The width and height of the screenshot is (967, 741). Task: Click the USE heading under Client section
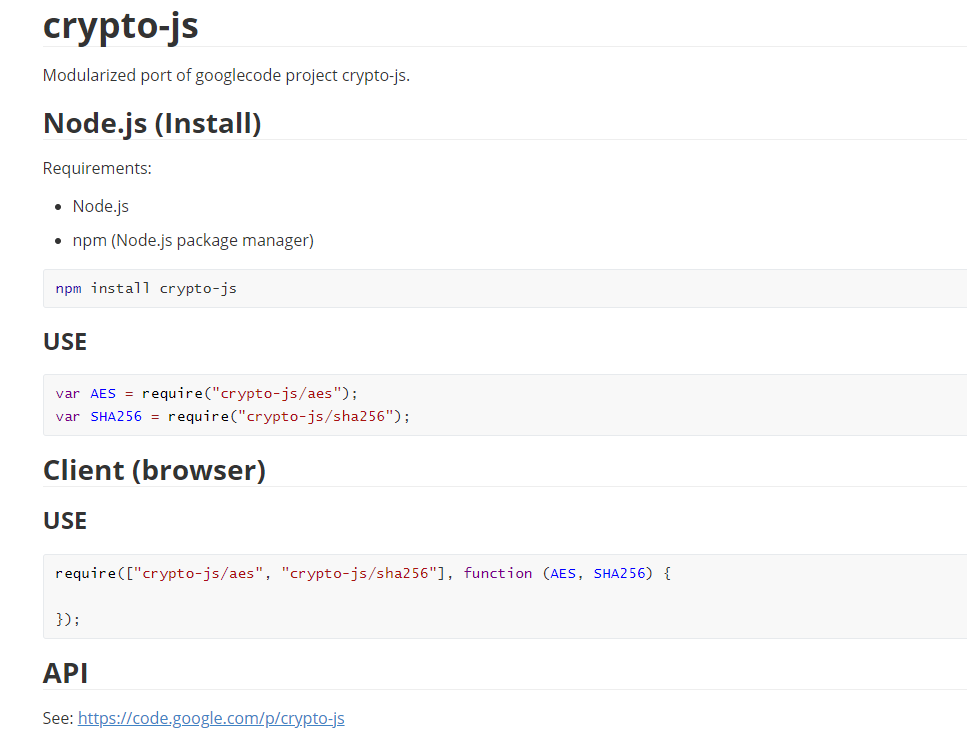click(x=65, y=521)
